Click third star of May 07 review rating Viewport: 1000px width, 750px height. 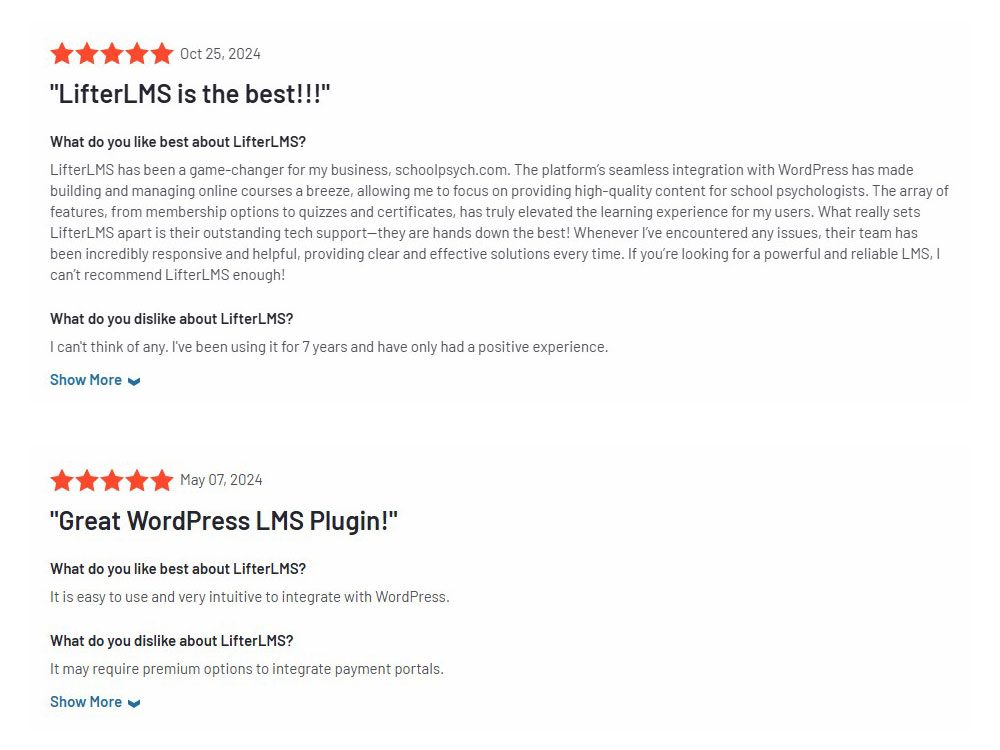coord(112,480)
